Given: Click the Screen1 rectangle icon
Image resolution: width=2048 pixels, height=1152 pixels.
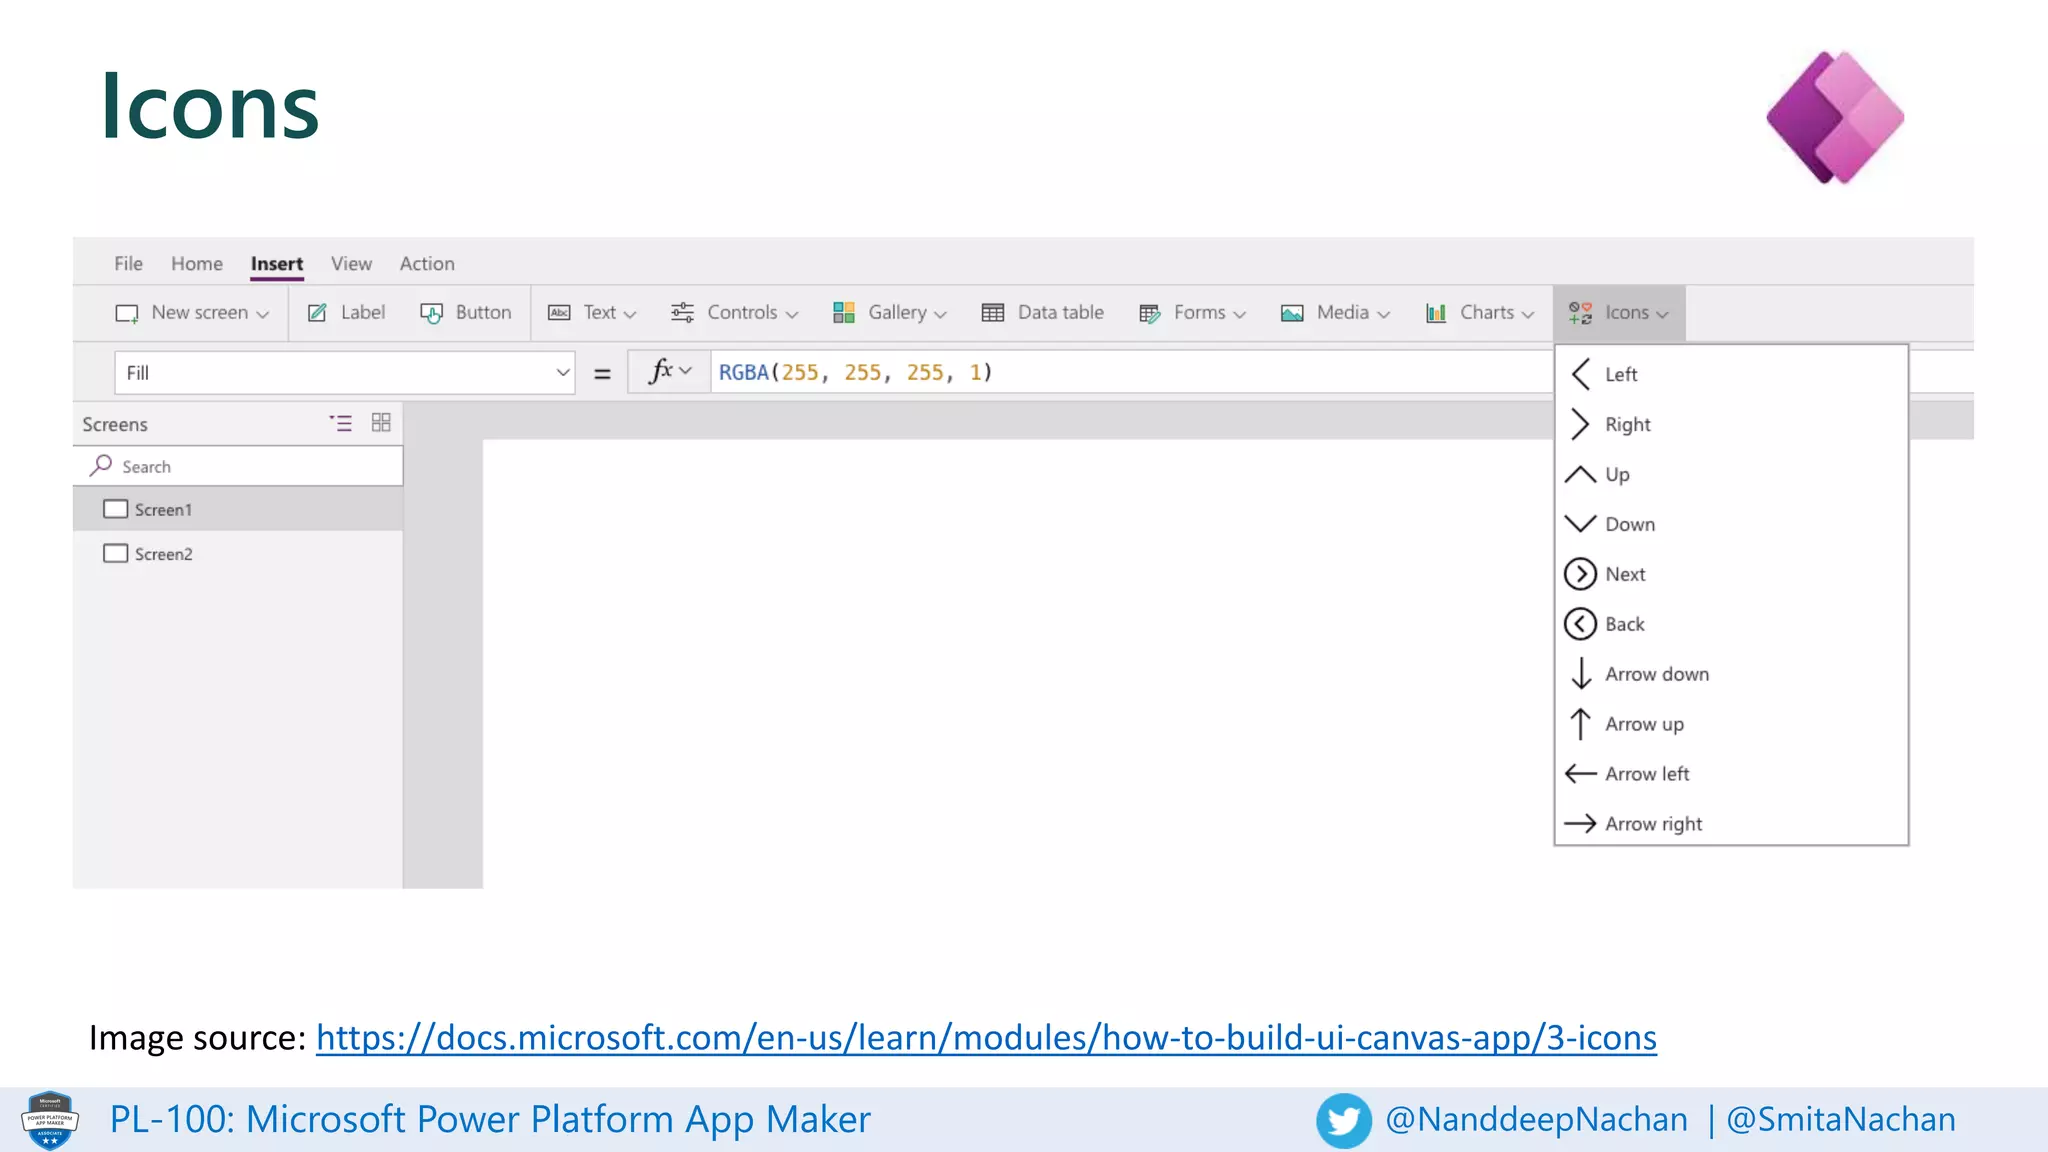Looking at the screenshot, I should point(116,509).
